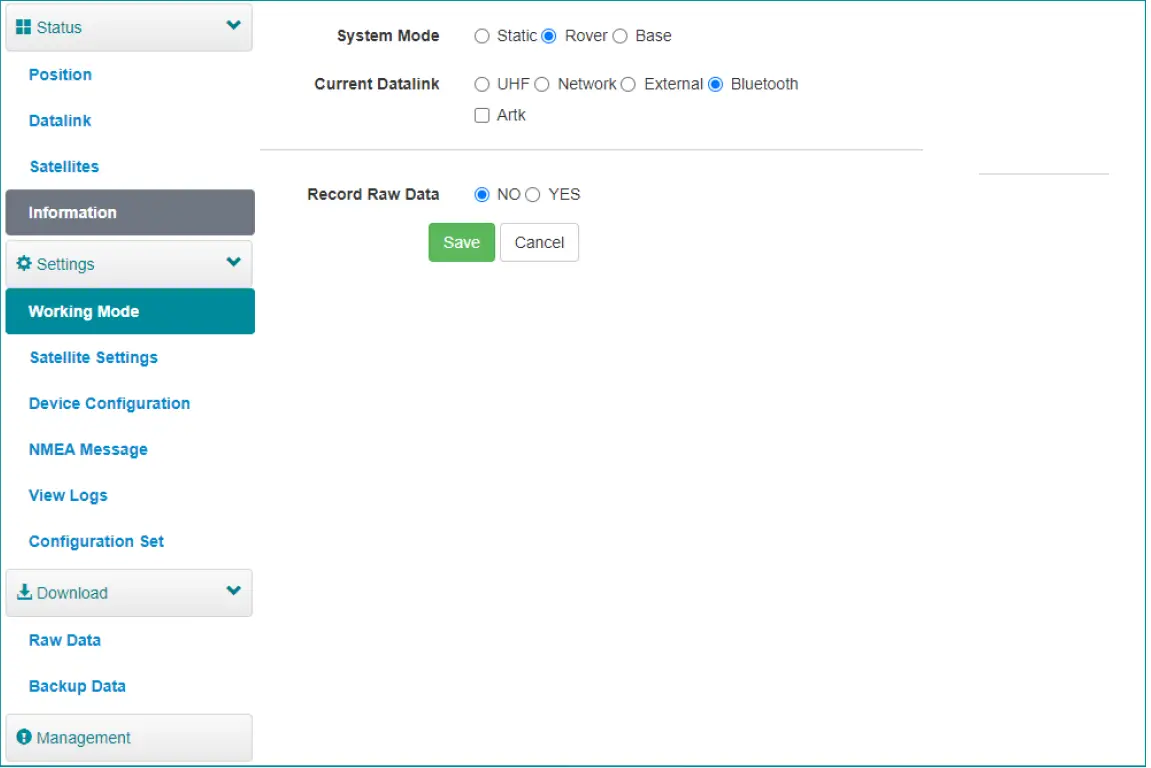Go to Device Configuration
Viewport: 1151px width, 768px height.
click(109, 404)
